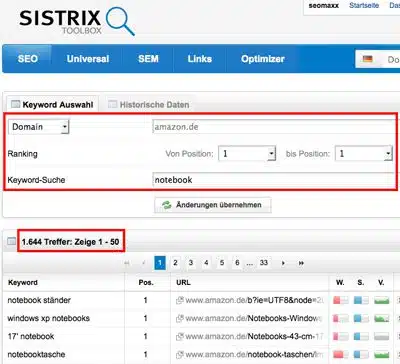Click blue S. indicator for windows xp notebooks
This screenshot has width=400, height=364.
[361, 318]
